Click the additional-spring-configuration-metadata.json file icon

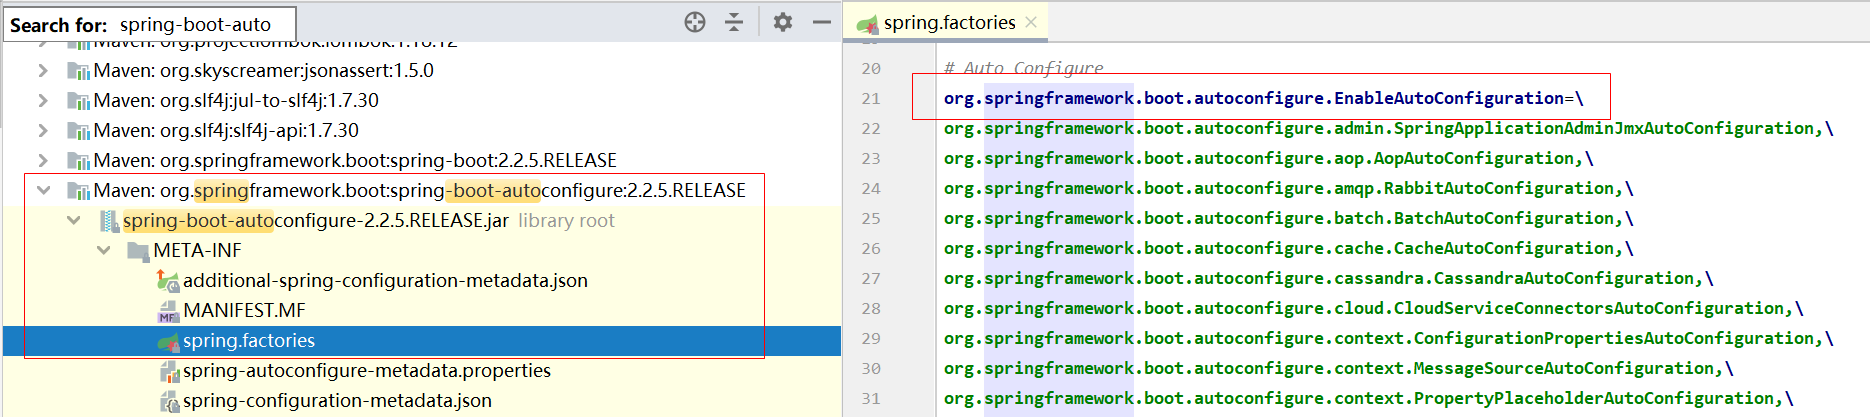click(168, 280)
